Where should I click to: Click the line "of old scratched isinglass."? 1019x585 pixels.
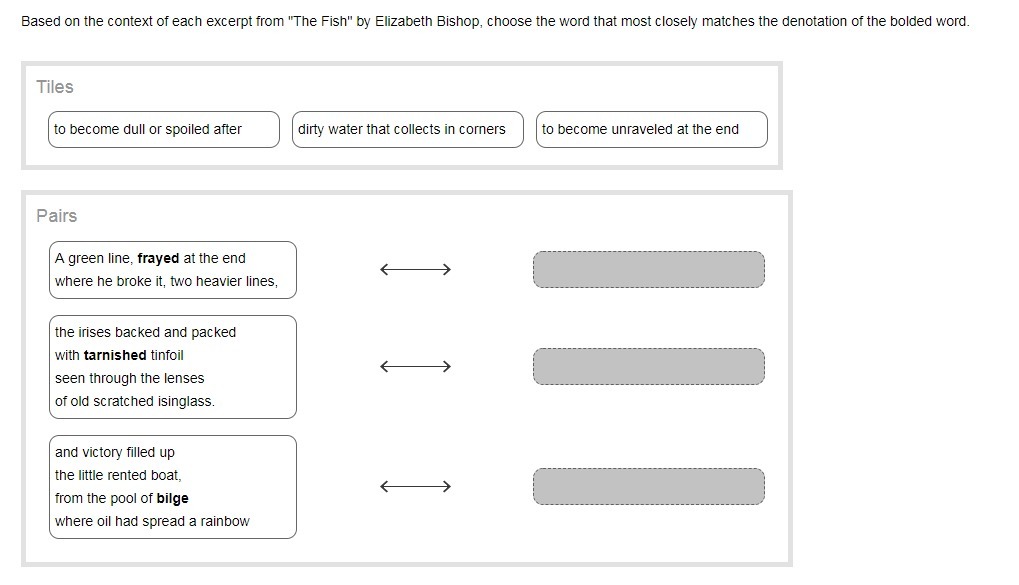point(135,401)
